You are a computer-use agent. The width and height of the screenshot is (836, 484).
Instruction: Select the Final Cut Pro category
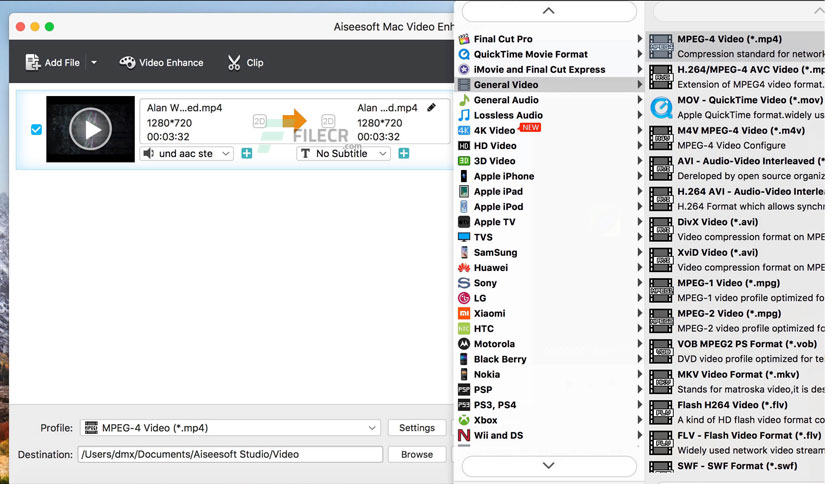(x=549, y=39)
